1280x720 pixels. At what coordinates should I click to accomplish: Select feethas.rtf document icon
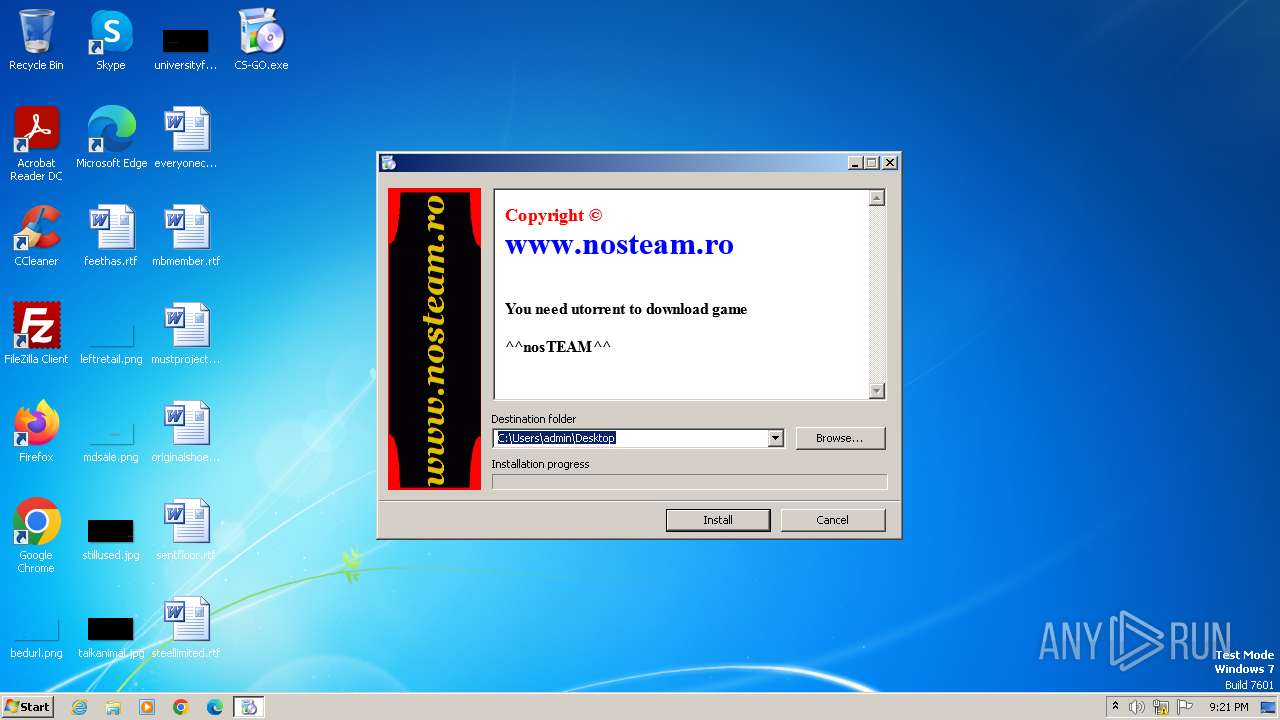click(x=111, y=236)
